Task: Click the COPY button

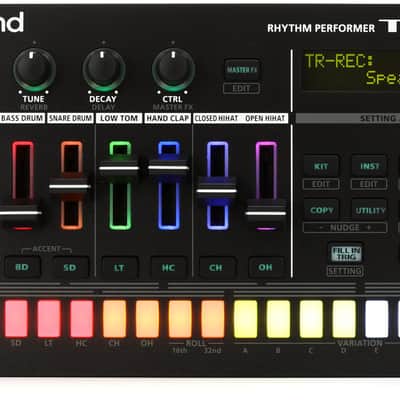Action: 321,210
